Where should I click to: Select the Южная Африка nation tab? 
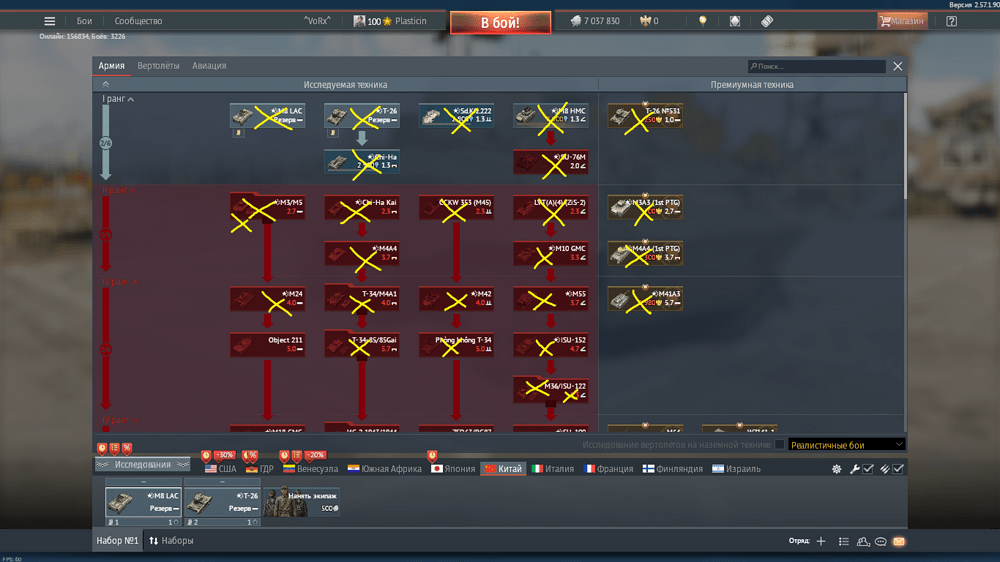coord(385,469)
